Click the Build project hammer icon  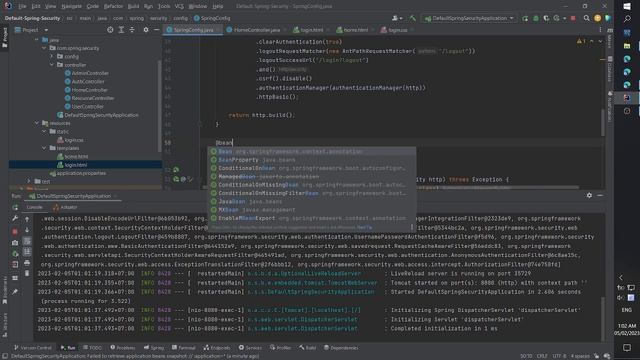(x=413, y=18)
